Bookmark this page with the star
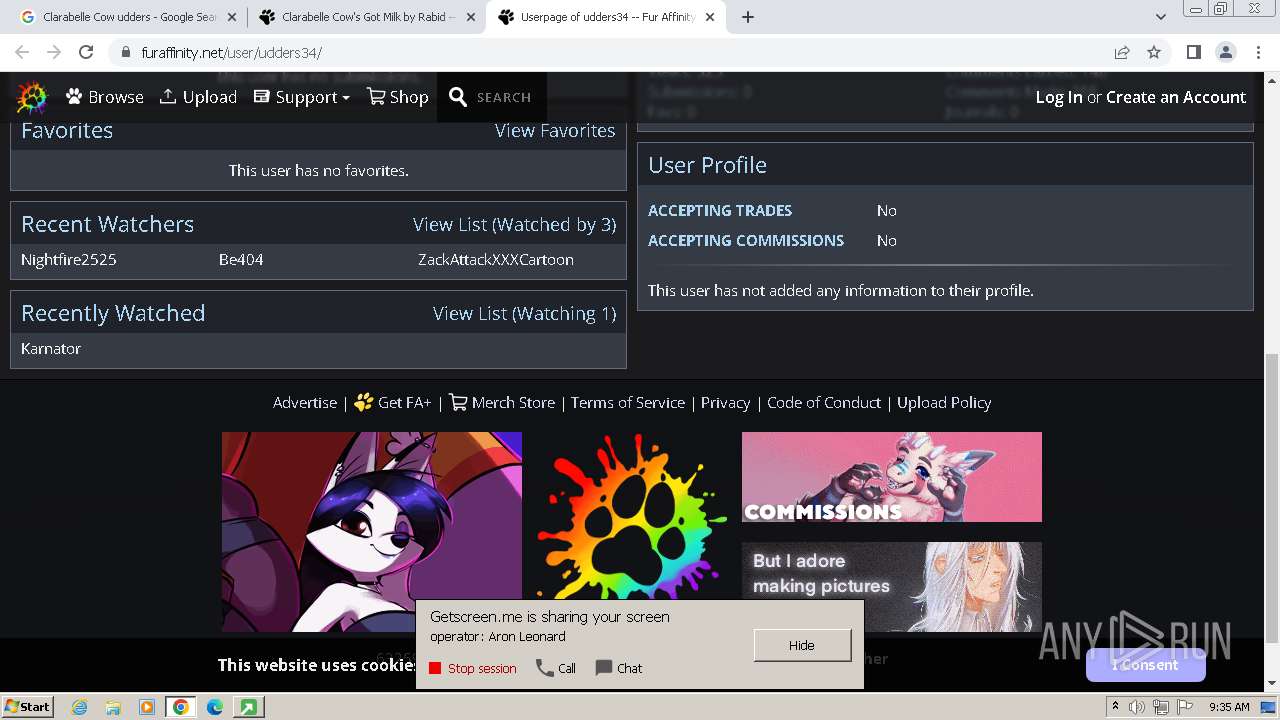Viewport: 1280px width, 720px height. (1154, 52)
